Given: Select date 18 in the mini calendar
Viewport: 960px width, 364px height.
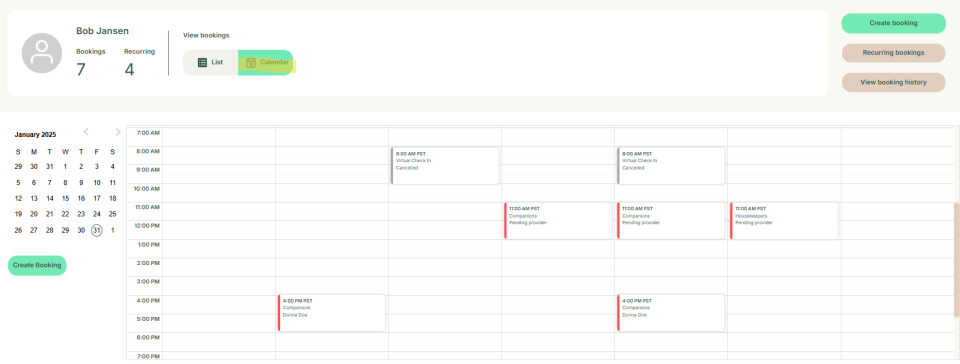Looking at the screenshot, I should [113, 198].
